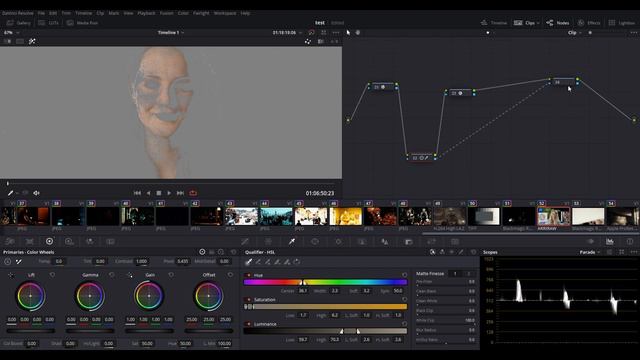This screenshot has width=640, height=360.
Task: Enable or disable the Hue qualifier
Action: click(x=249, y=276)
